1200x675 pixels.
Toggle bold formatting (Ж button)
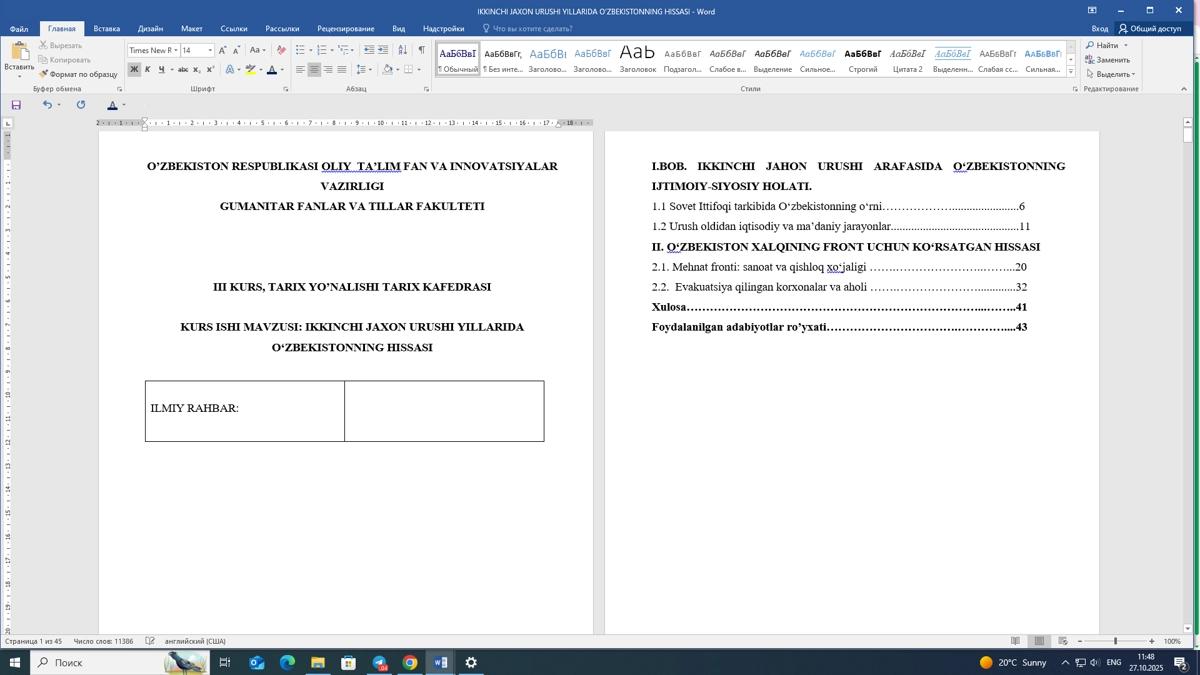tap(134, 70)
